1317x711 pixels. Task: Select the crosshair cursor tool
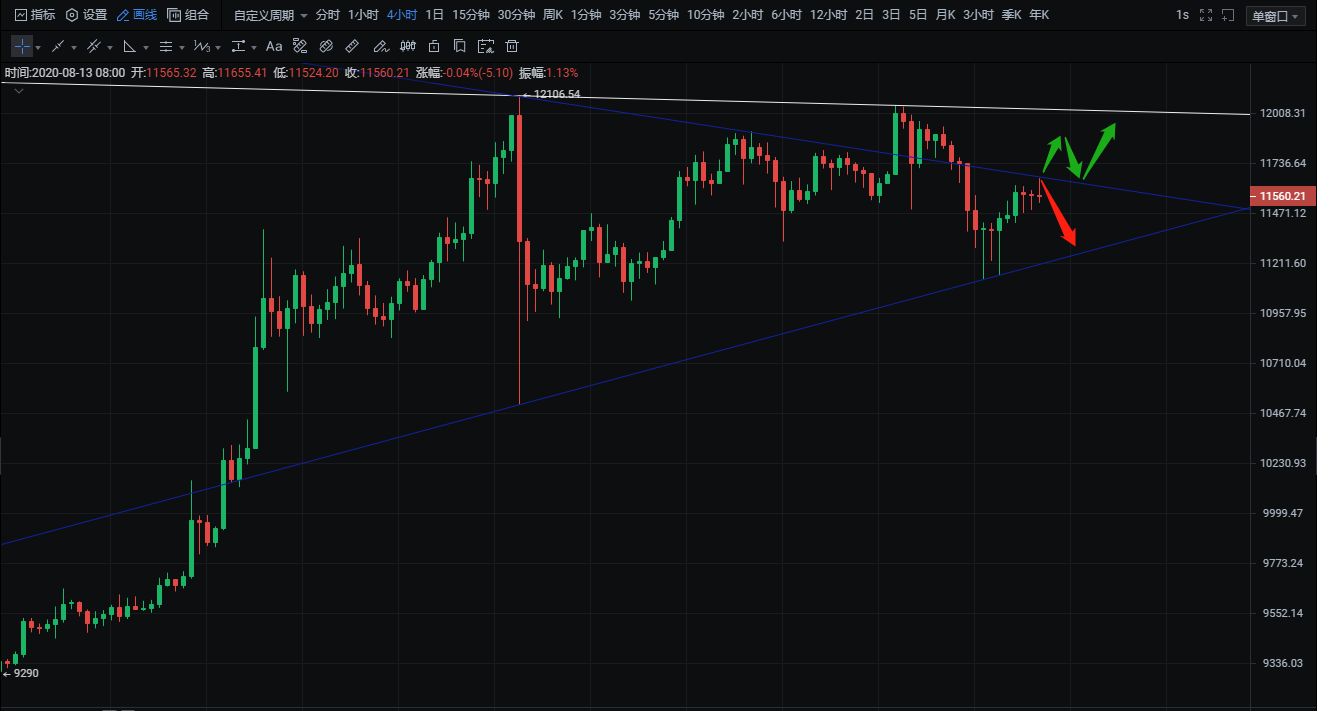tap(21, 46)
